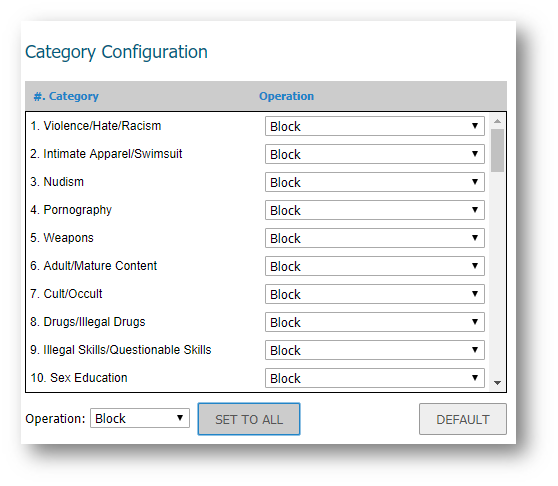
Task: Click the scrollbar up arrow
Action: (x=498, y=121)
